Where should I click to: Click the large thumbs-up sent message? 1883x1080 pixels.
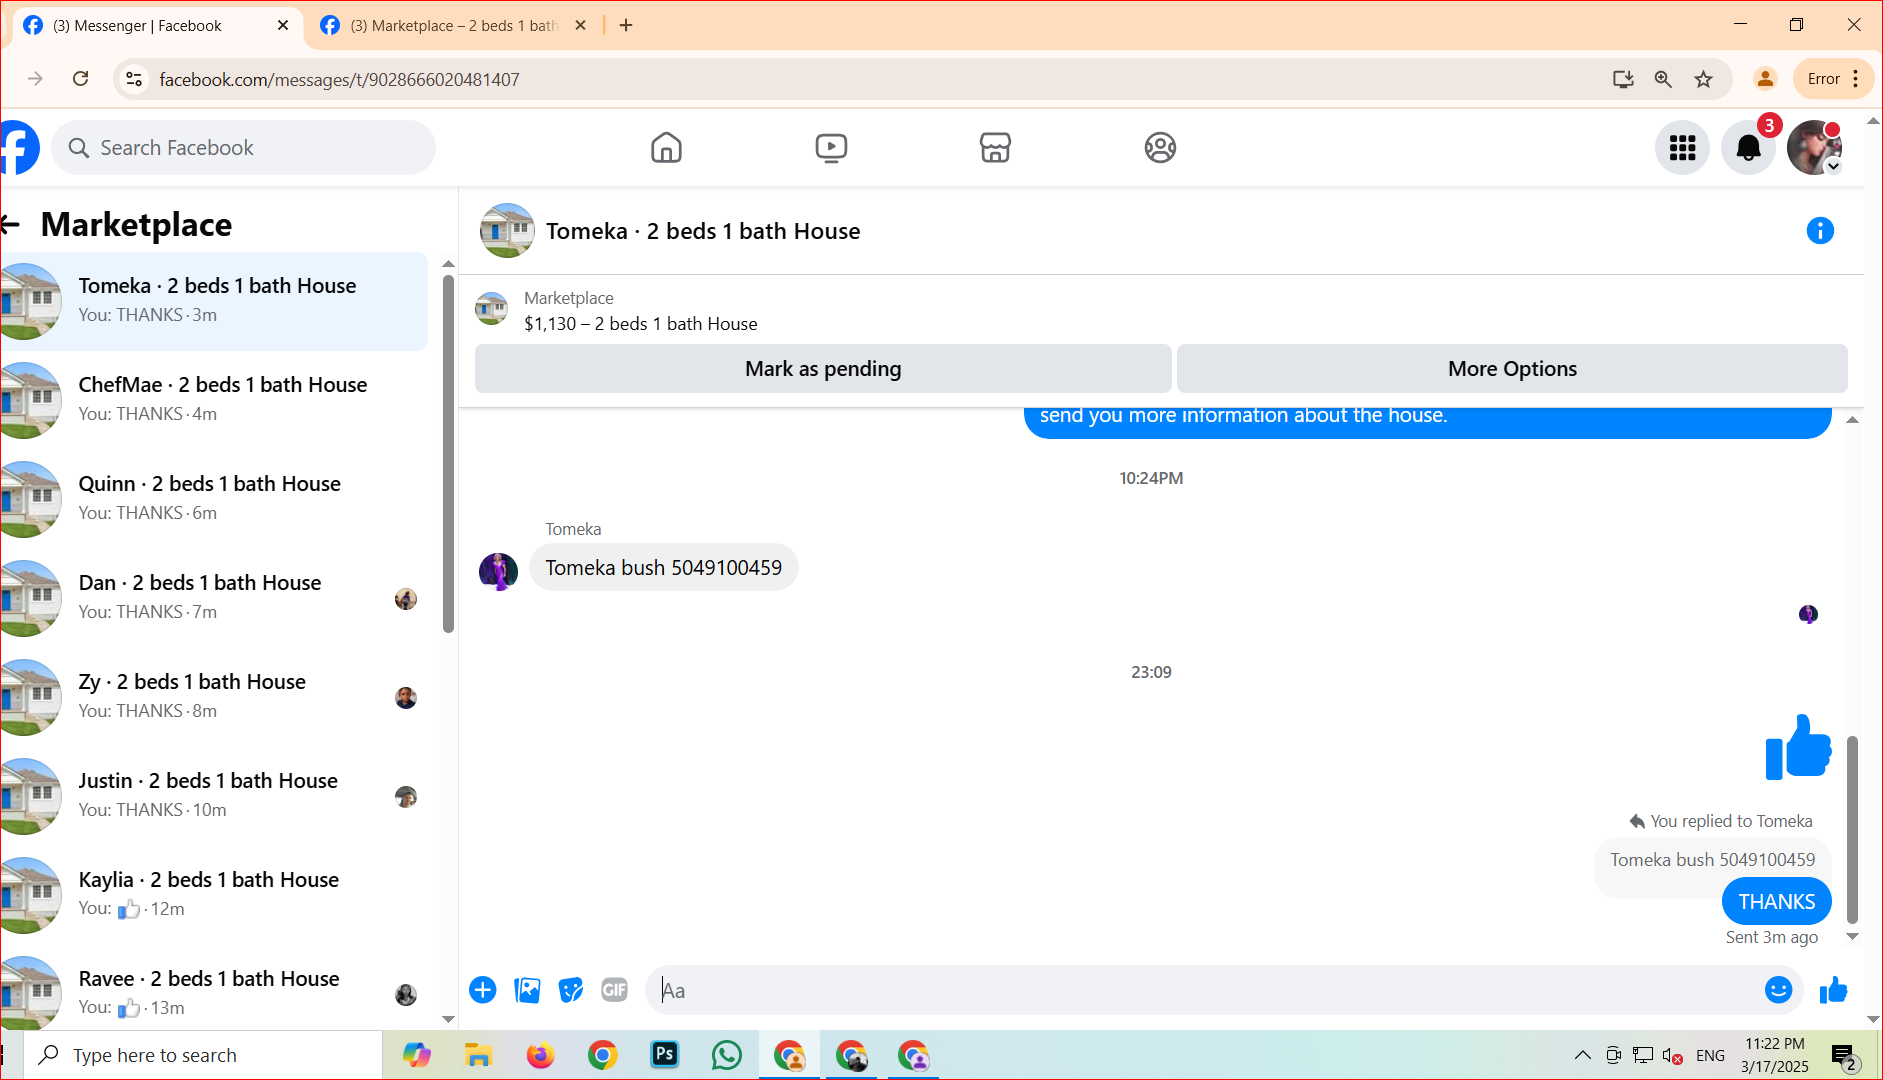(x=1798, y=747)
